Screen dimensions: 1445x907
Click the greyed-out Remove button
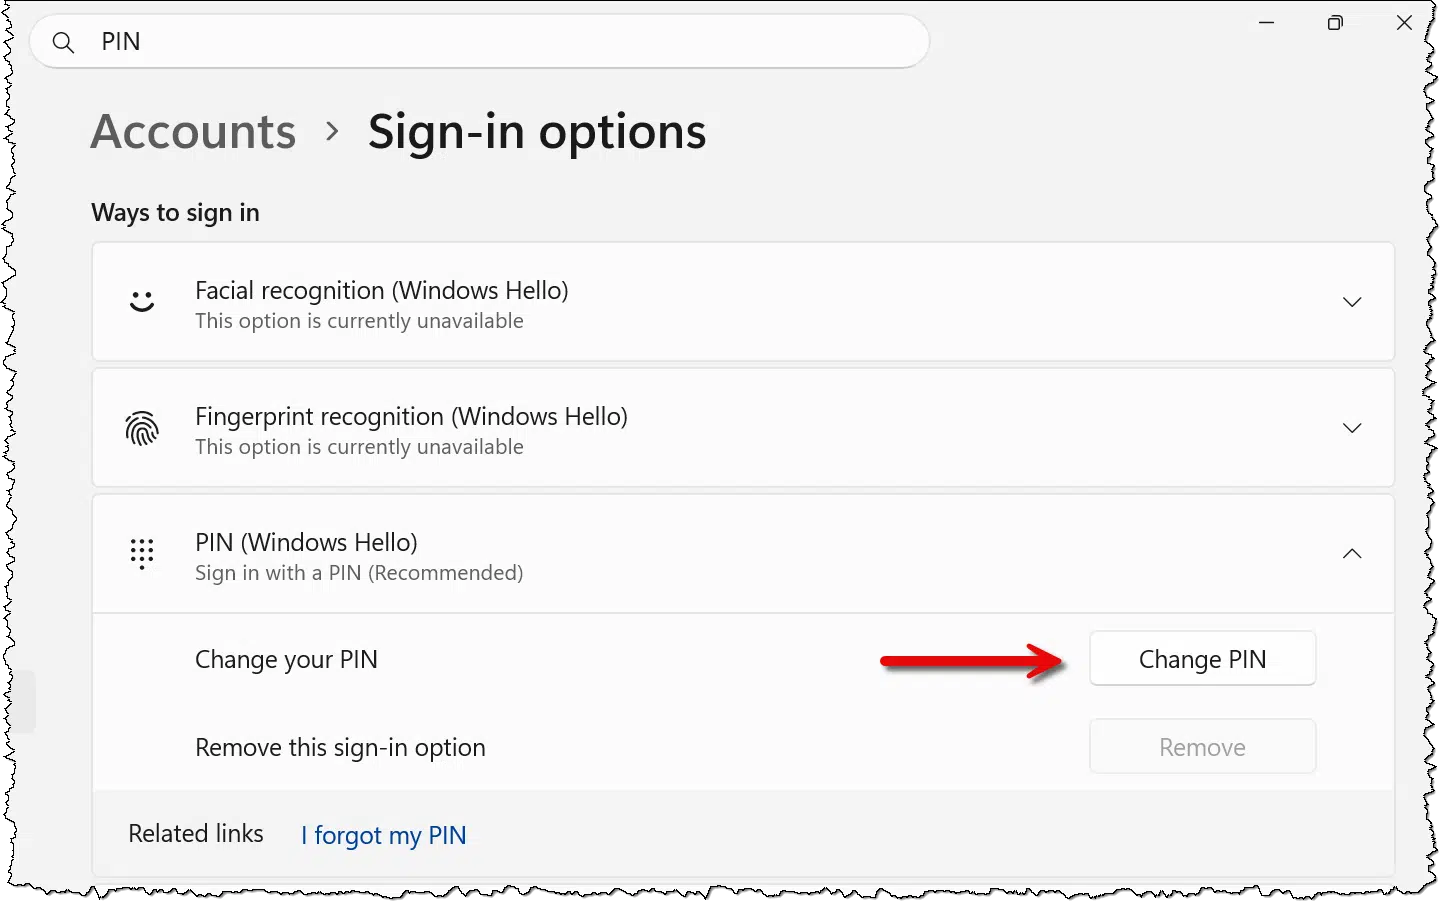[x=1202, y=747]
